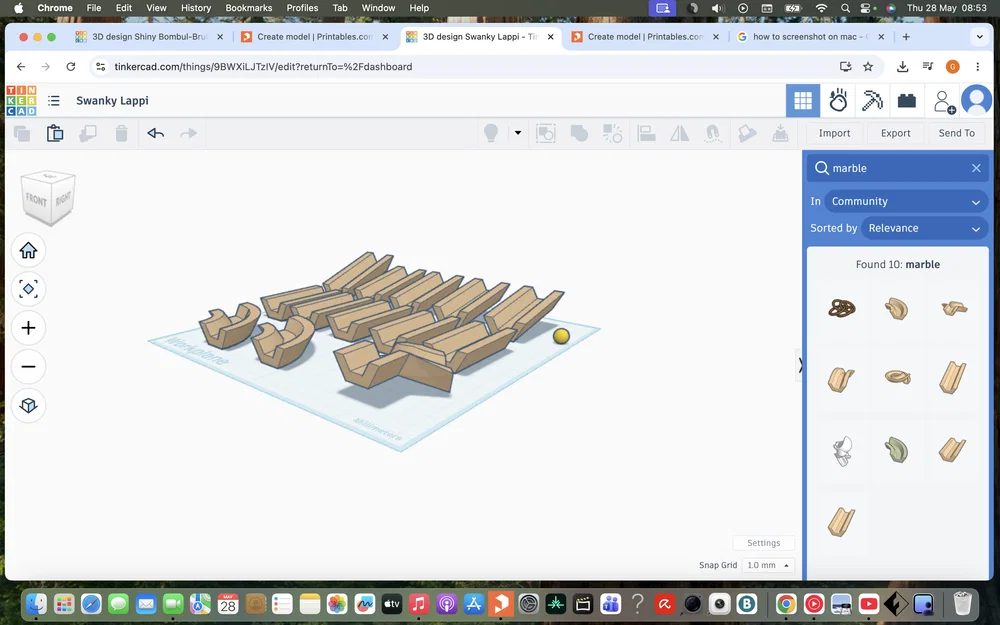
Task: Open the Music app in the Dock
Action: tap(419, 603)
